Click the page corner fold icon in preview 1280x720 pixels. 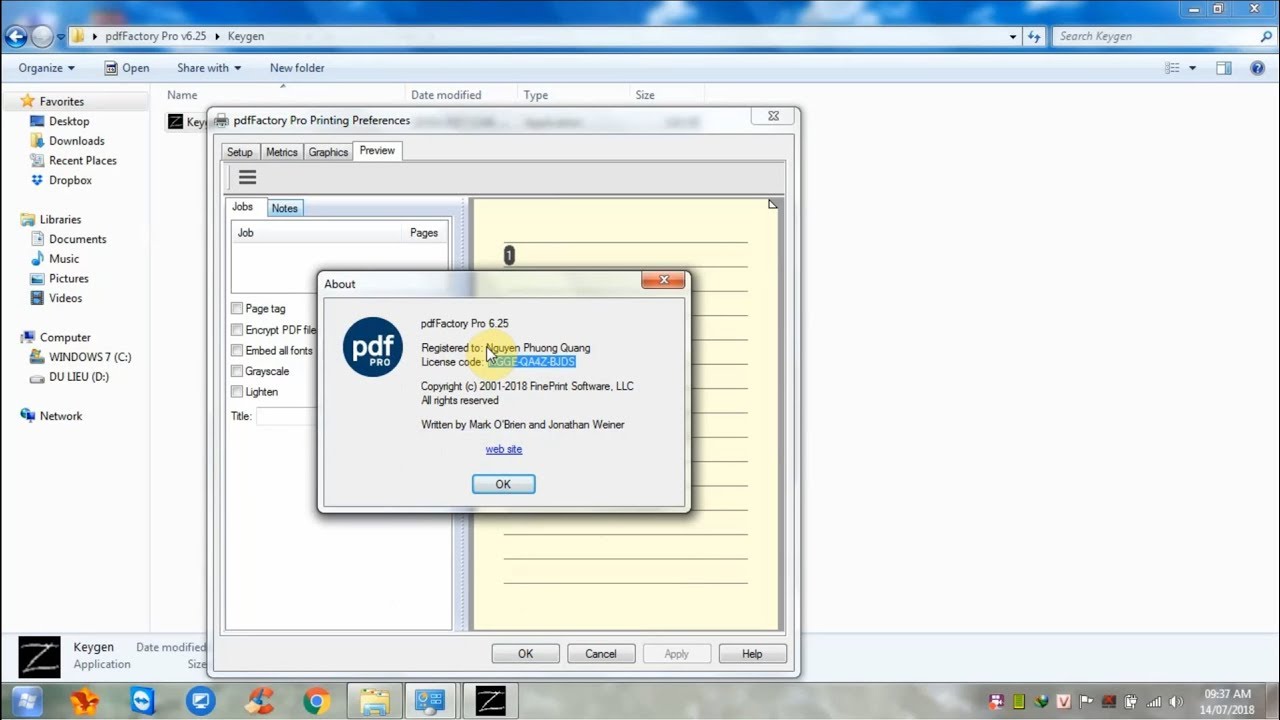coord(773,204)
